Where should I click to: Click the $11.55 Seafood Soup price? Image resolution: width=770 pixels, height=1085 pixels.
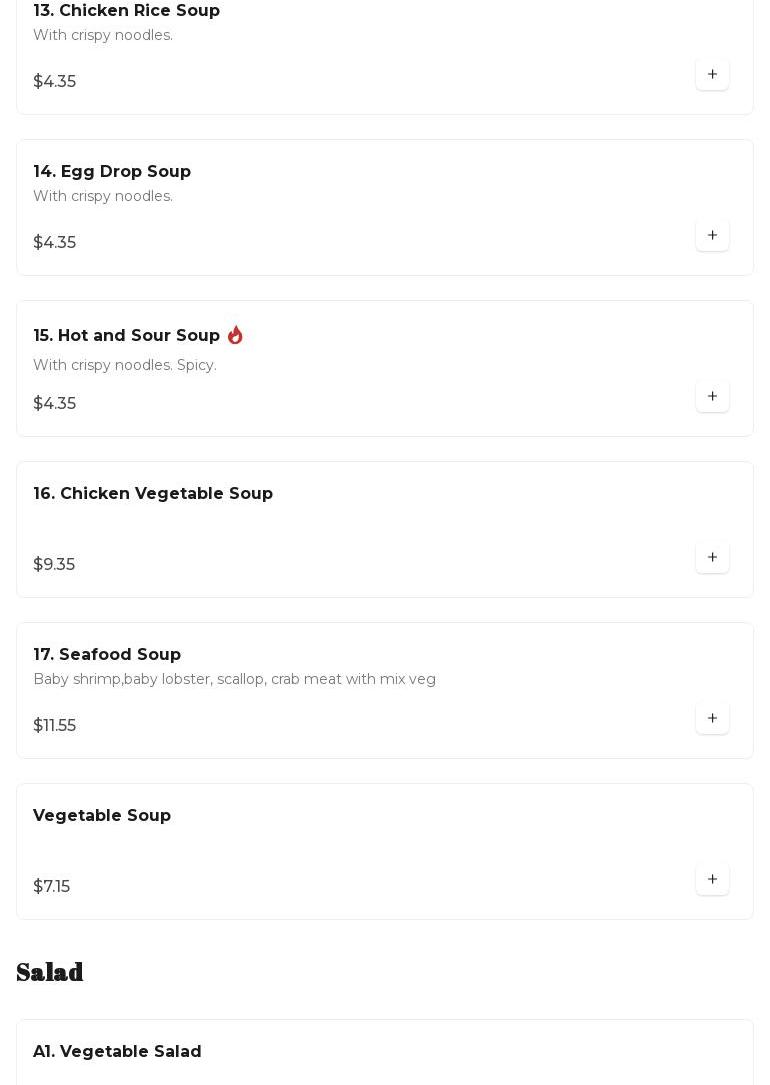tap(55, 725)
